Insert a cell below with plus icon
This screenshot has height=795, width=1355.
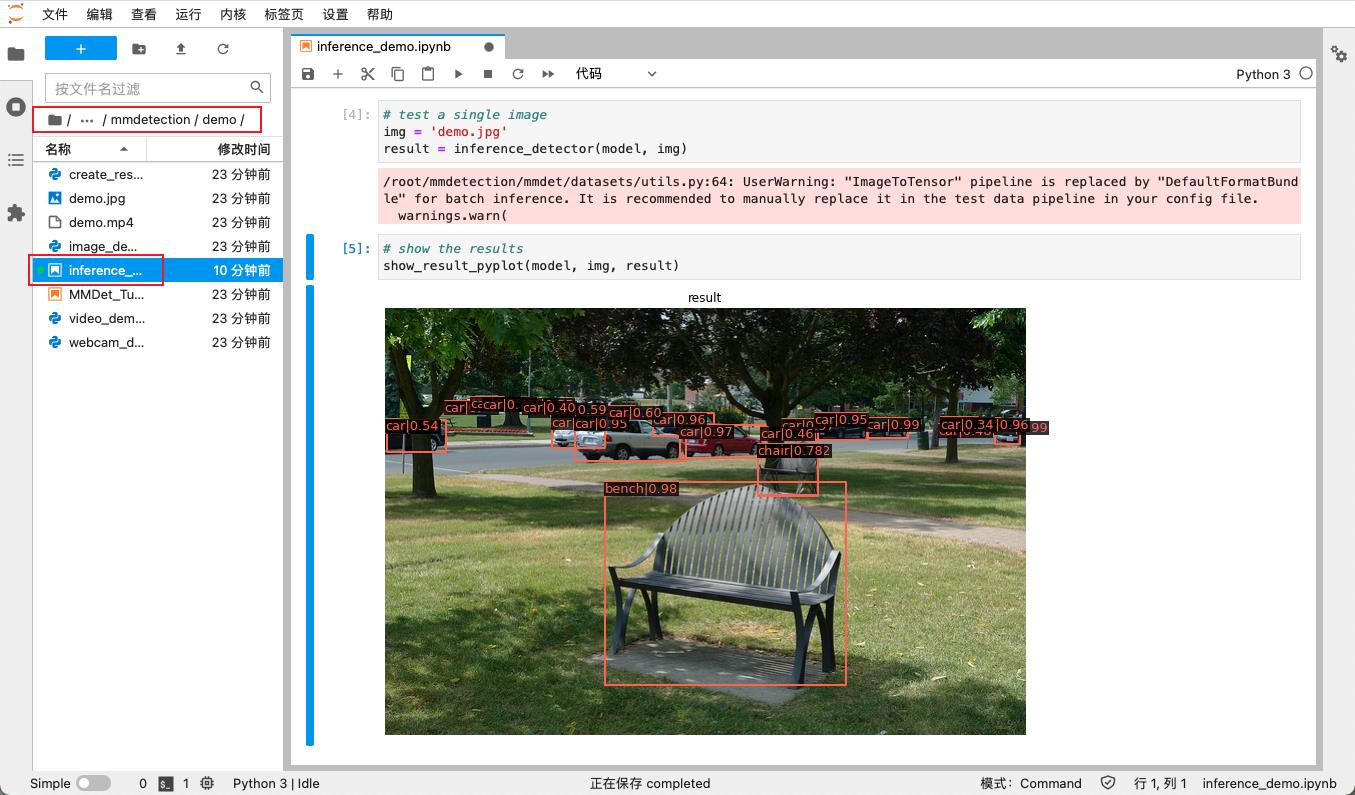pyautogui.click(x=338, y=74)
